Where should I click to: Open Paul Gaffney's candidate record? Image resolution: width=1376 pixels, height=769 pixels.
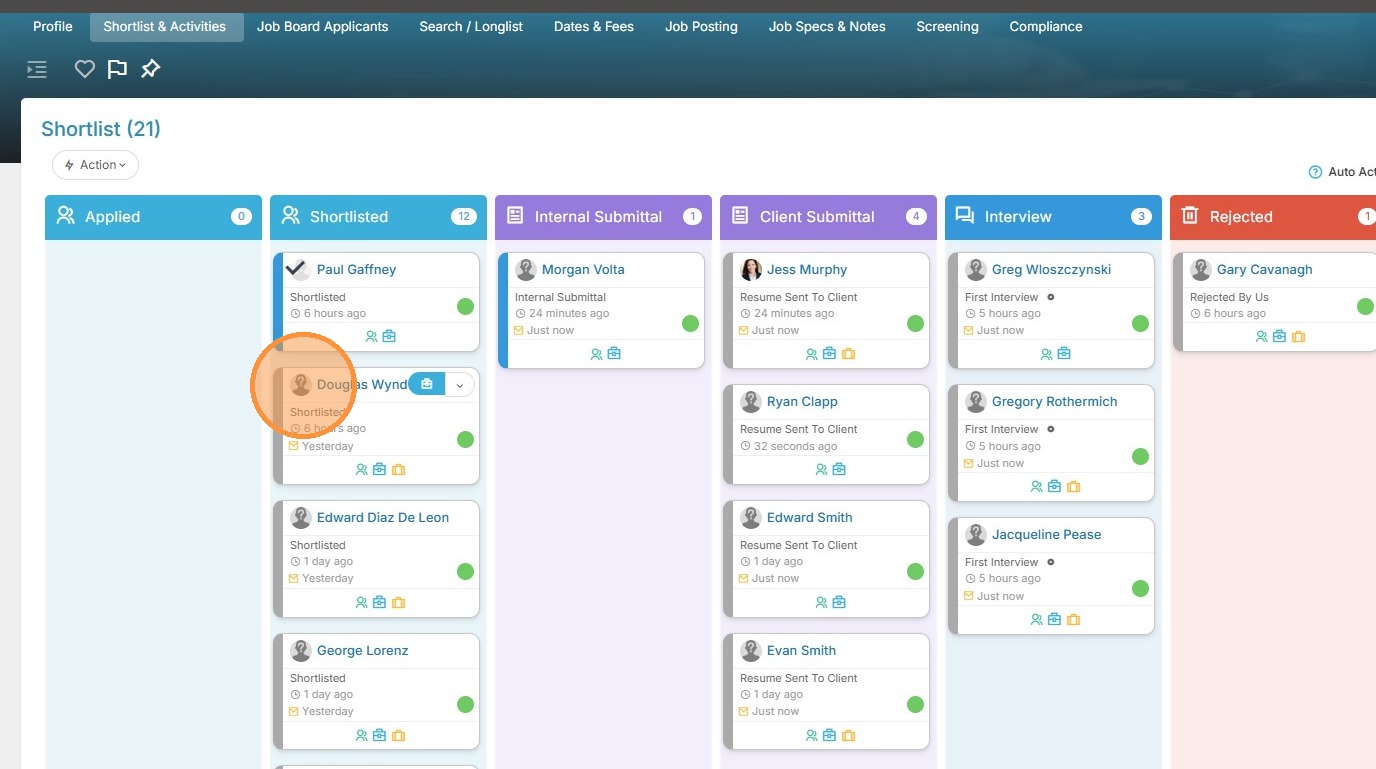(356, 269)
